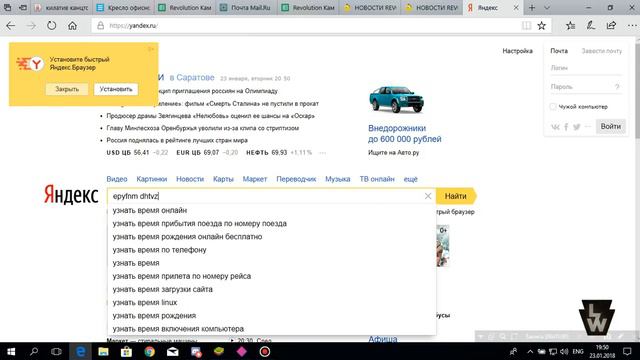Close the Яндекс tab
The image size is (640, 360).
516,7
